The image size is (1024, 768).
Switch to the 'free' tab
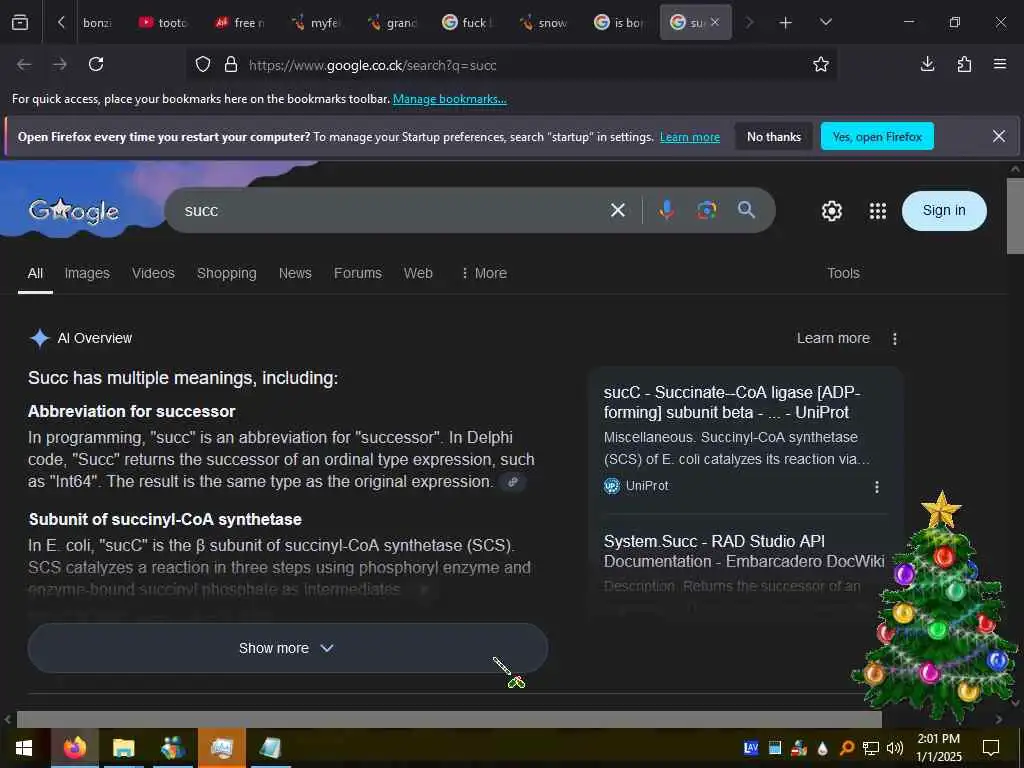coord(239,23)
